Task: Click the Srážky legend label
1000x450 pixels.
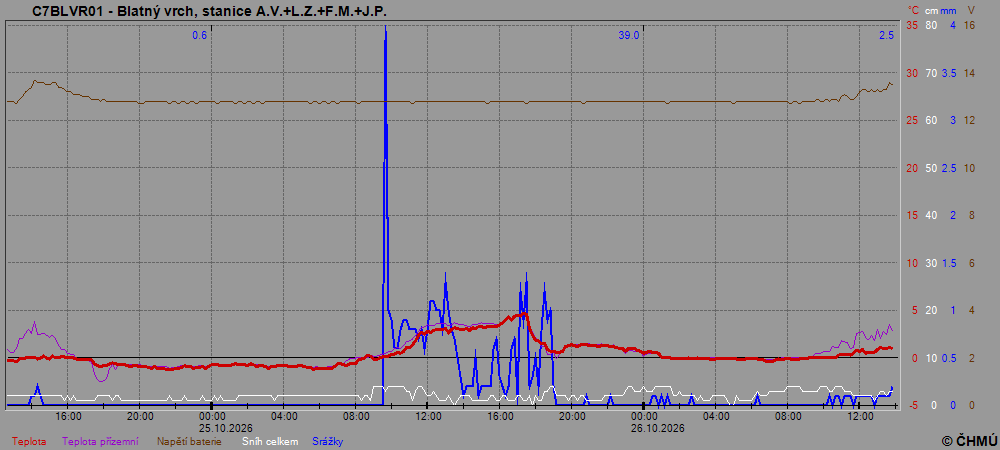Action: point(327,441)
